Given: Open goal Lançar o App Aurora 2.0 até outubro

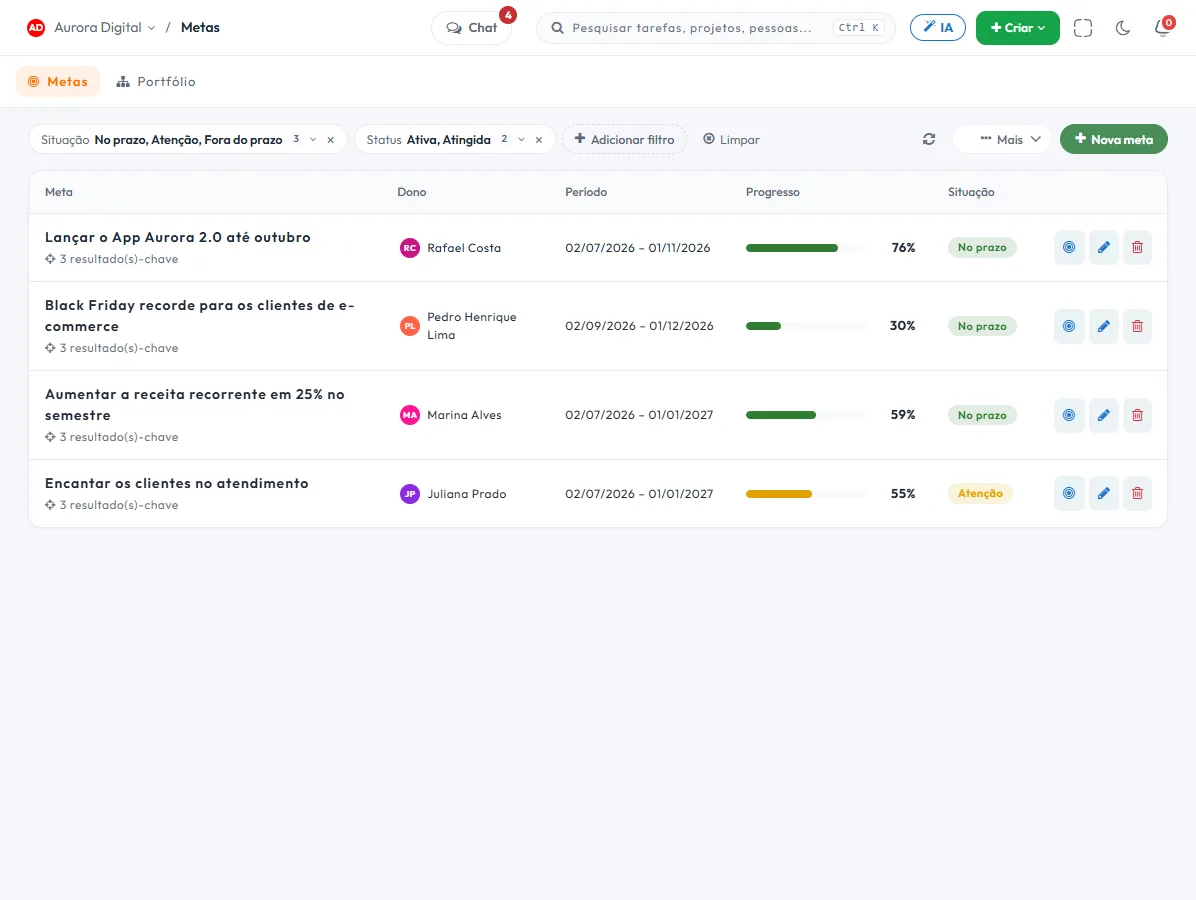Looking at the screenshot, I should click(x=178, y=237).
